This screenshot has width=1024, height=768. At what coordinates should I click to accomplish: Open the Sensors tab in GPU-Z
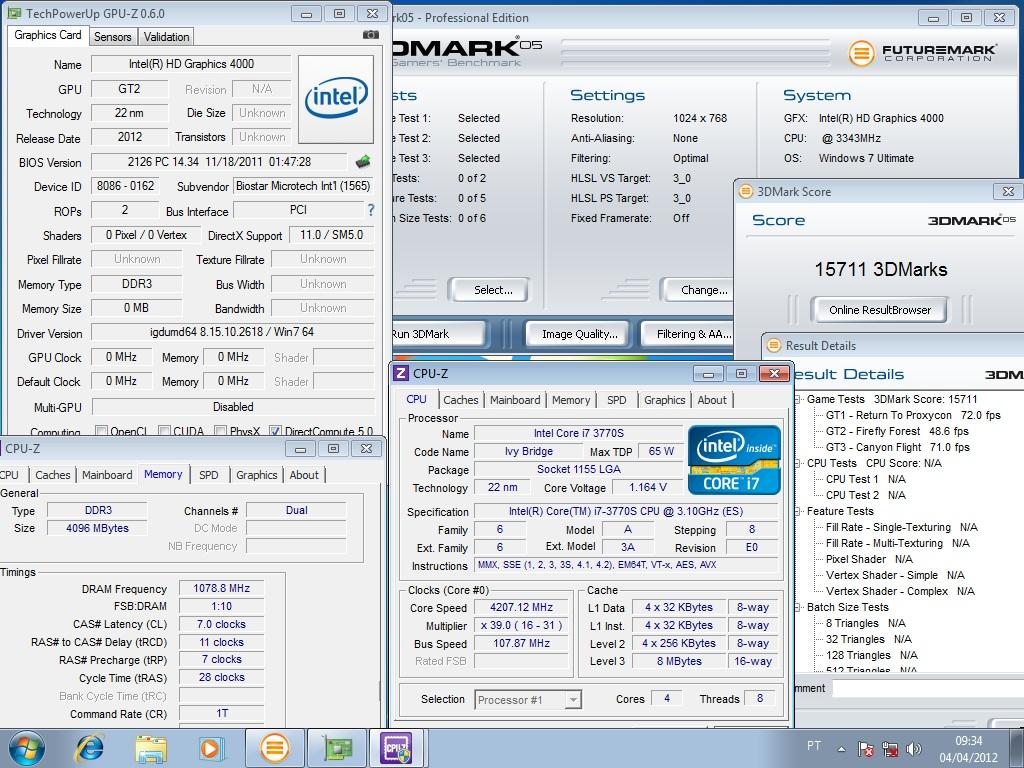112,37
